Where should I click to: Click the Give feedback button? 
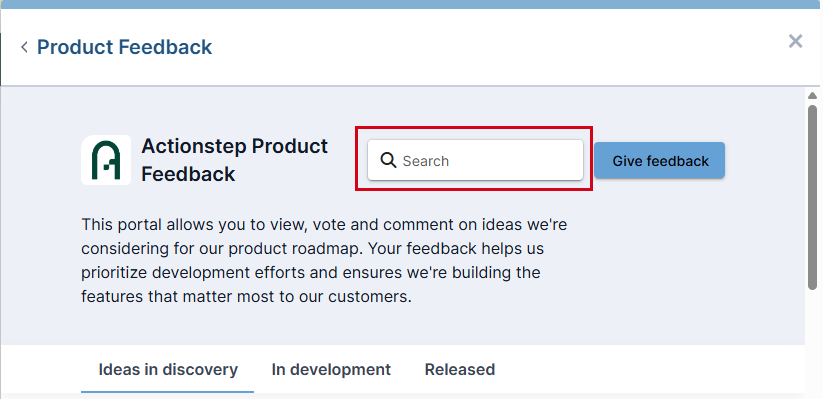(660, 161)
